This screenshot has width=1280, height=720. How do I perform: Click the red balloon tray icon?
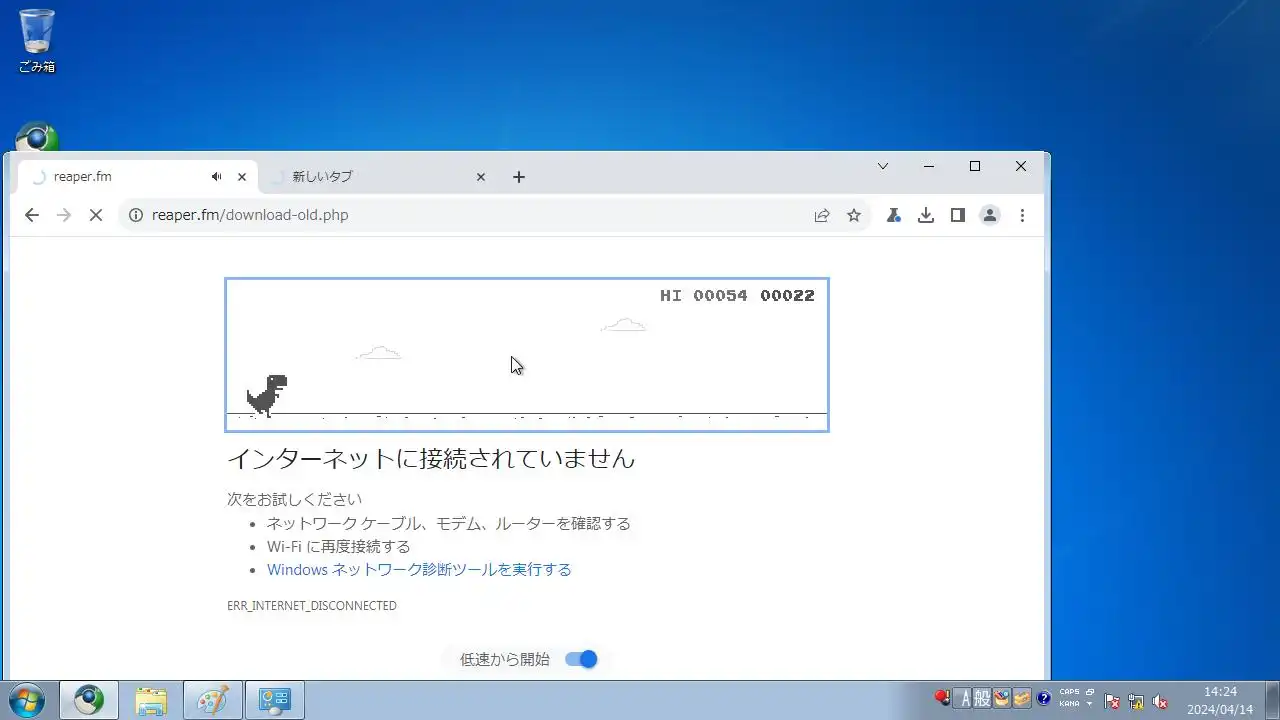coord(941,699)
